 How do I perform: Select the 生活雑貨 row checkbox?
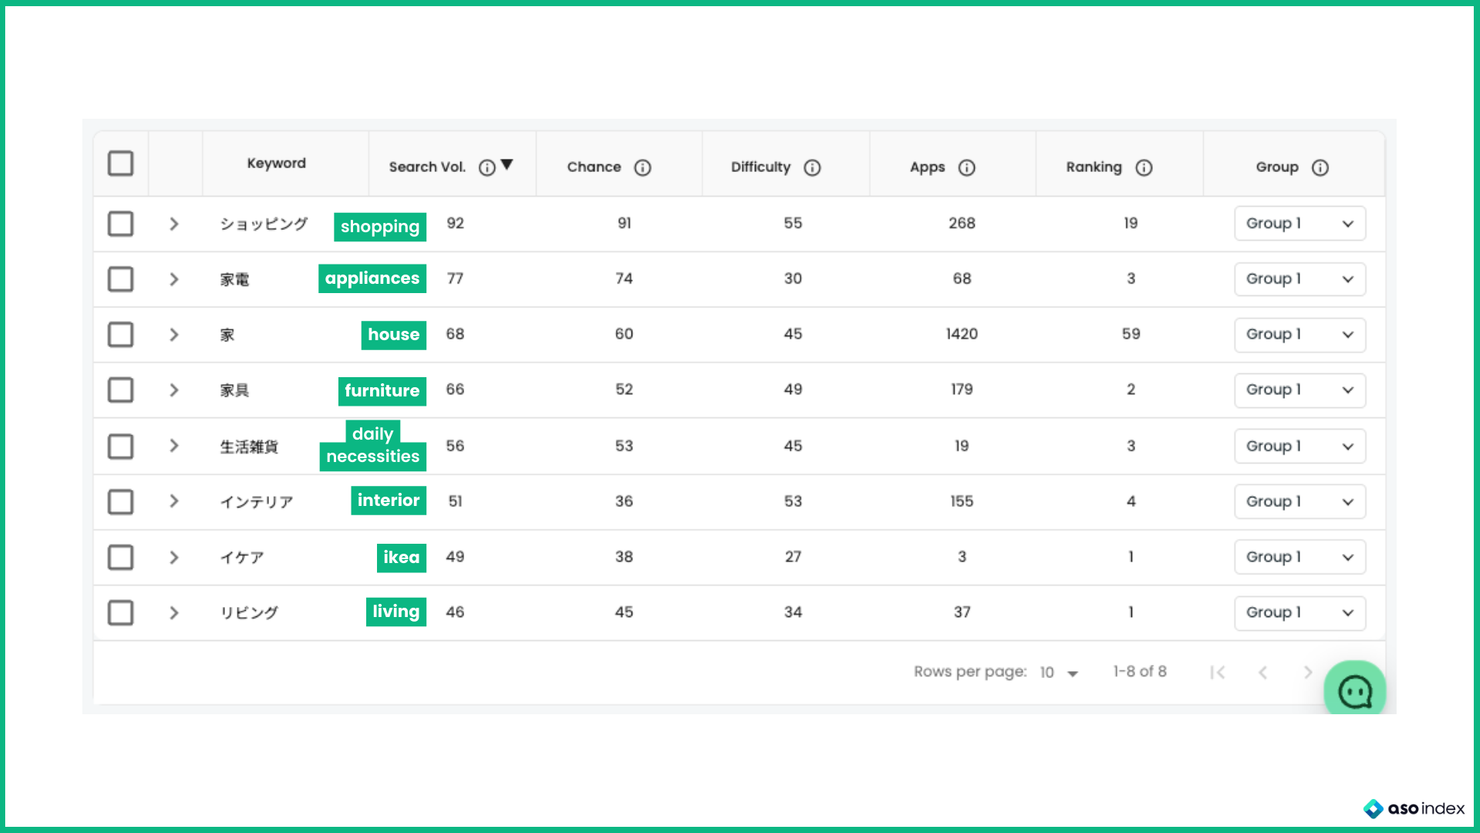(121, 446)
